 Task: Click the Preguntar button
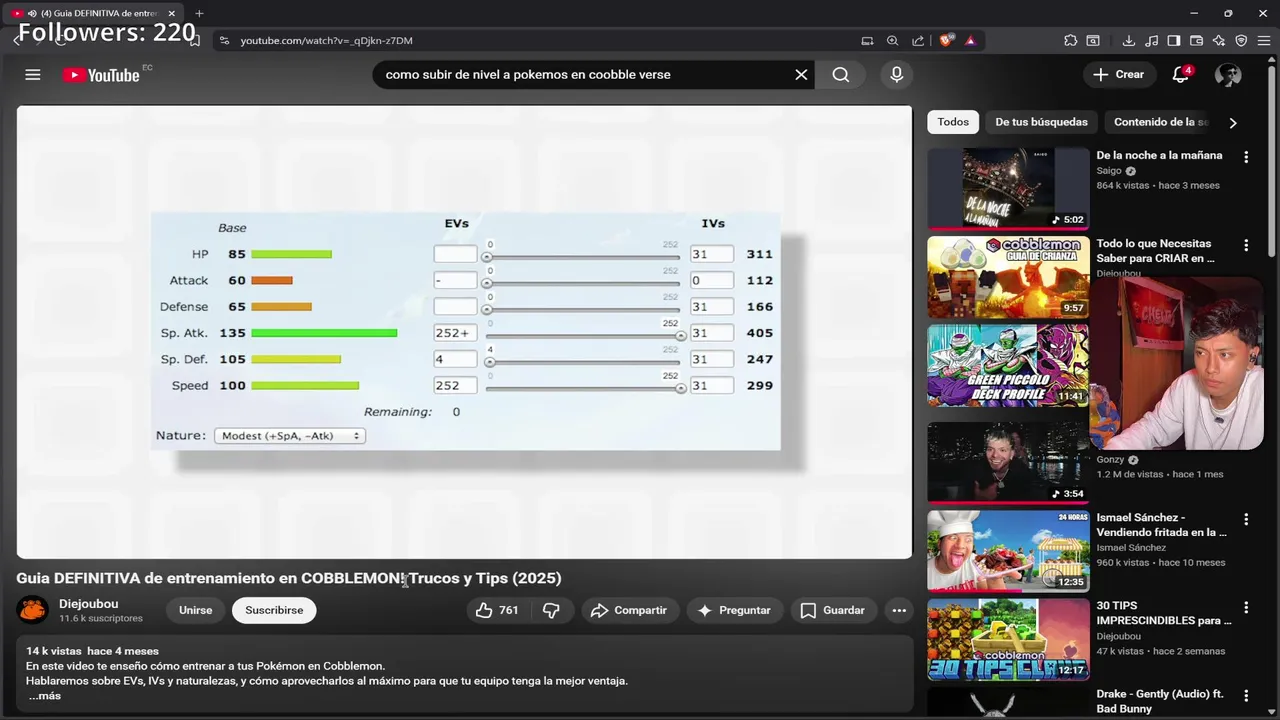tap(734, 610)
